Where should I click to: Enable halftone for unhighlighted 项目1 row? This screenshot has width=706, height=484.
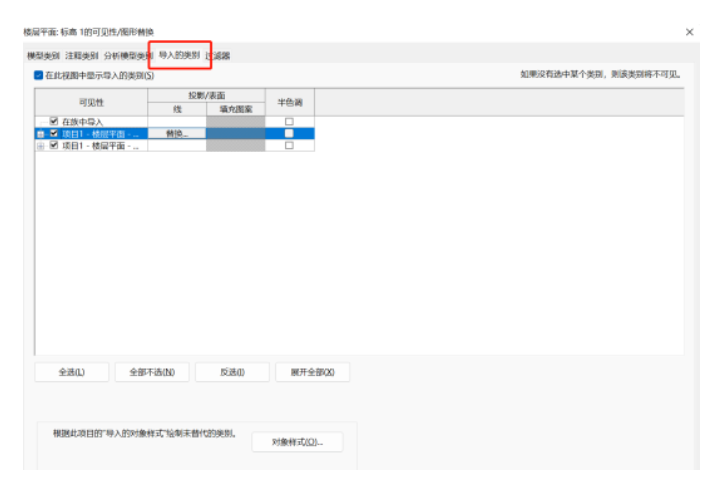289,145
